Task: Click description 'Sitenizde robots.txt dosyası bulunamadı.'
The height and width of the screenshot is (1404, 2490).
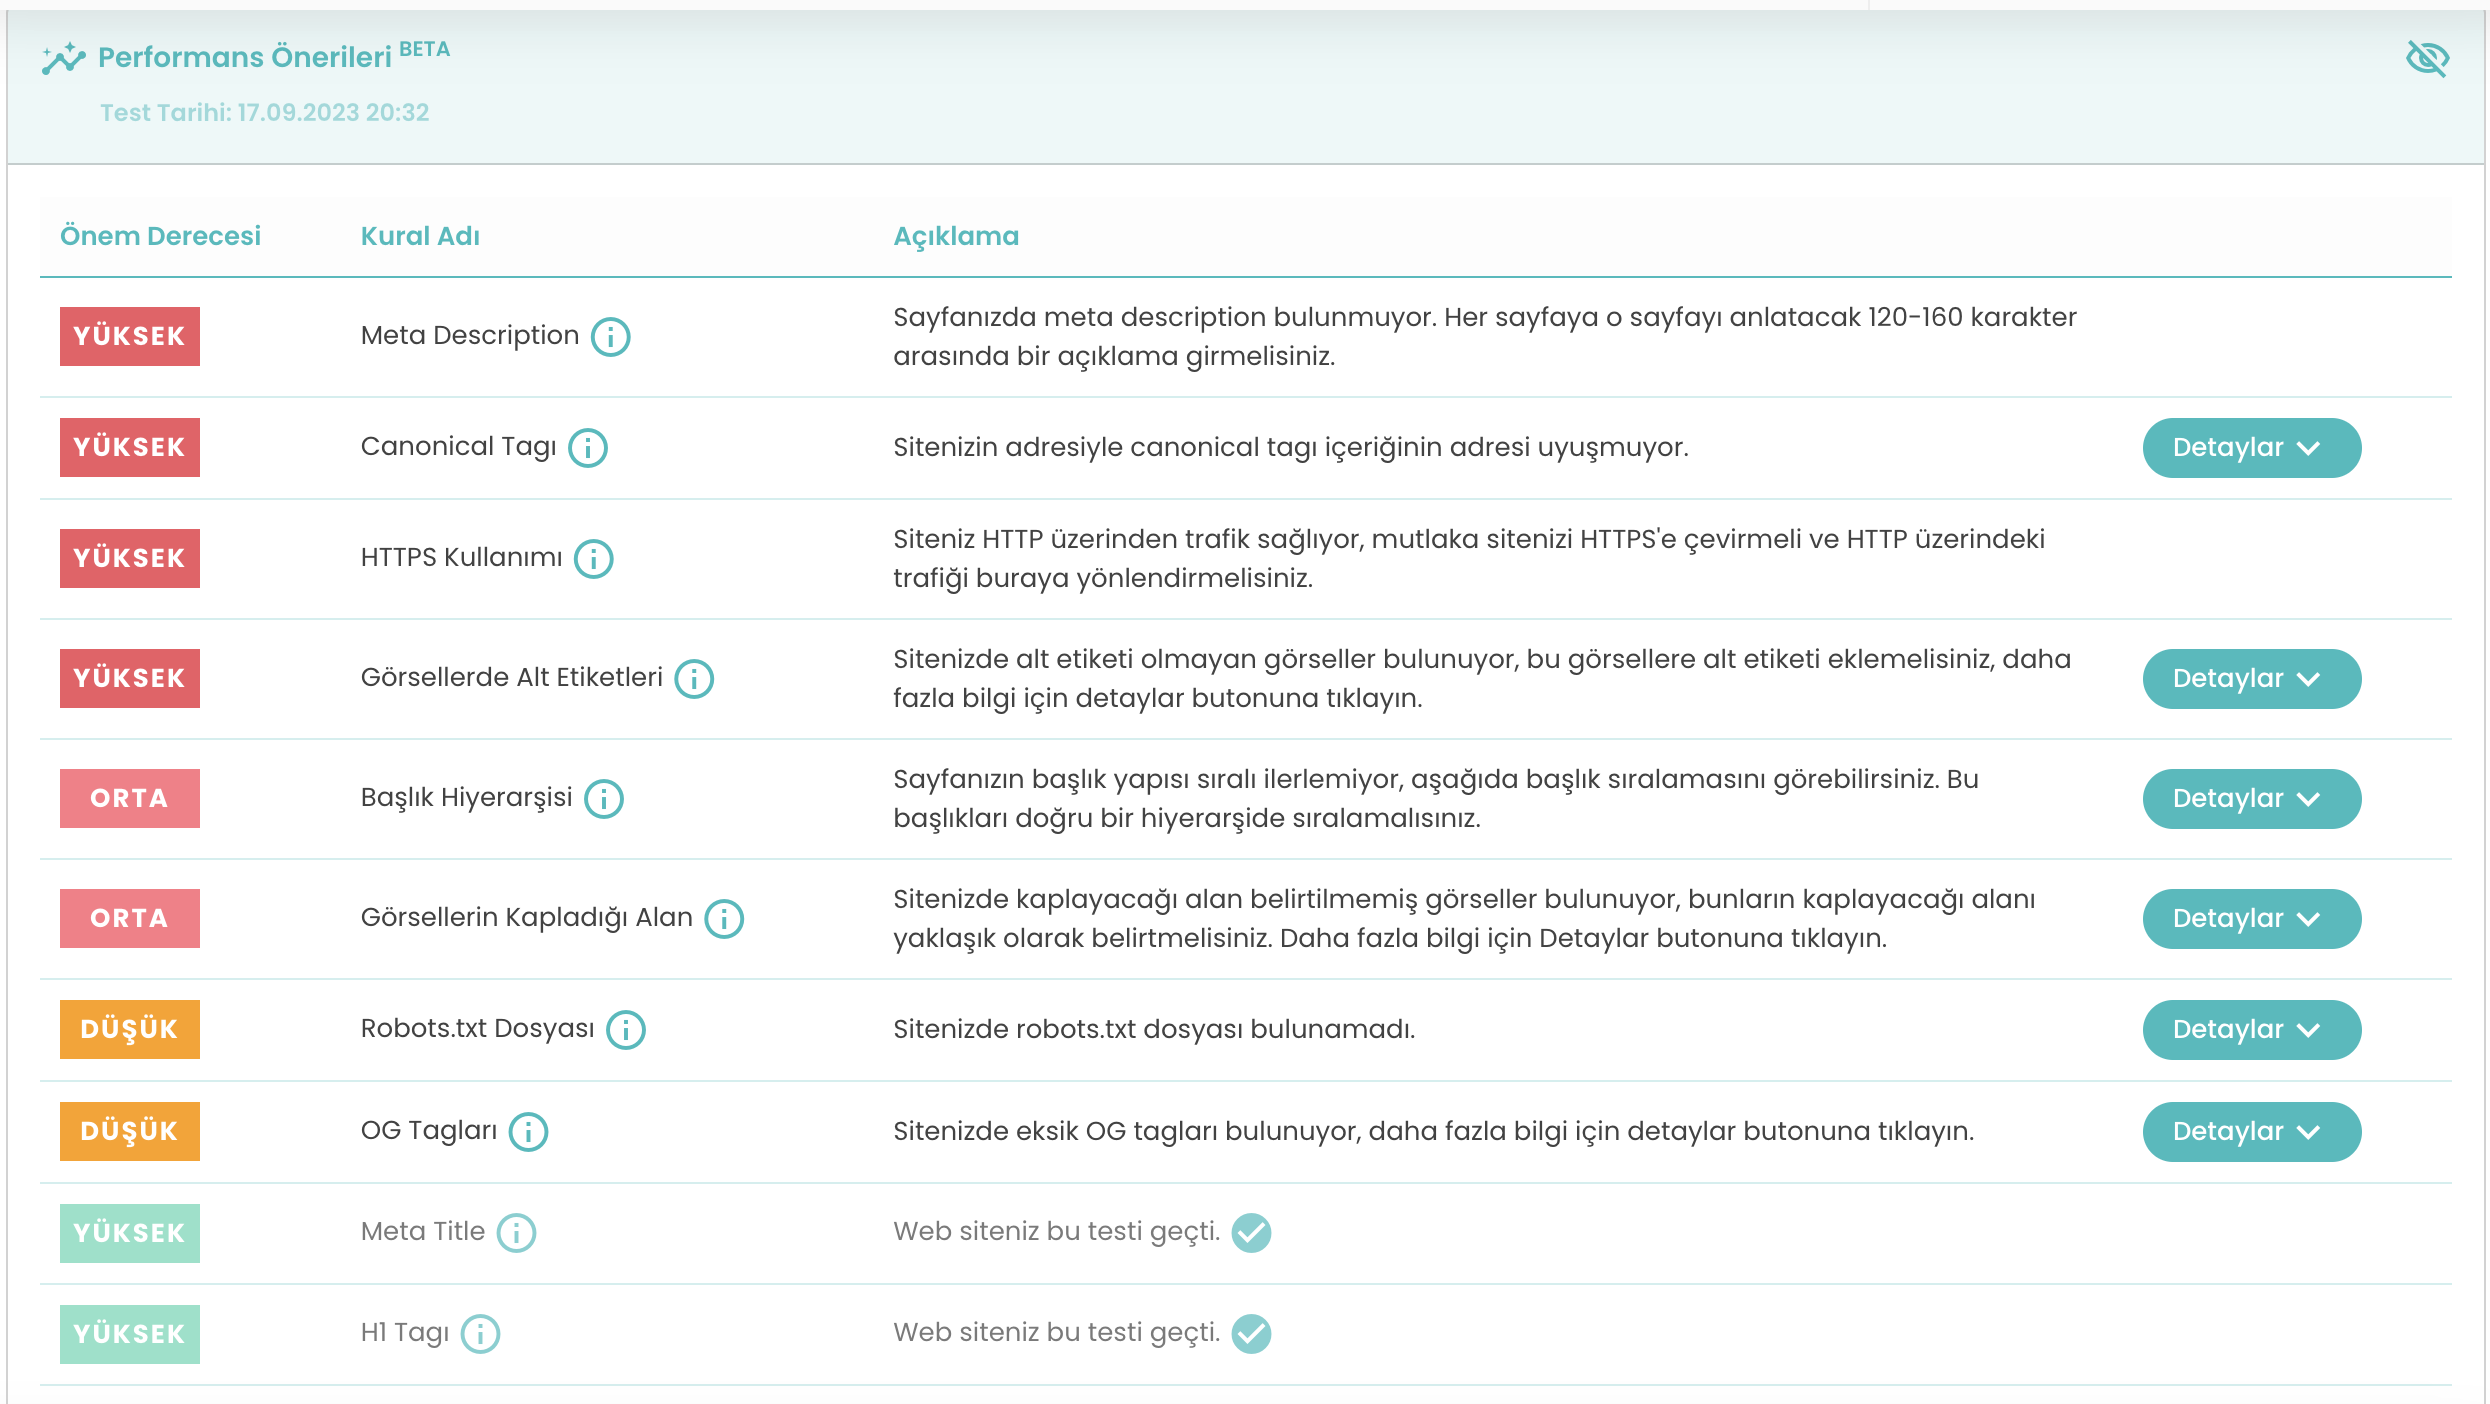Action: 1154,1029
